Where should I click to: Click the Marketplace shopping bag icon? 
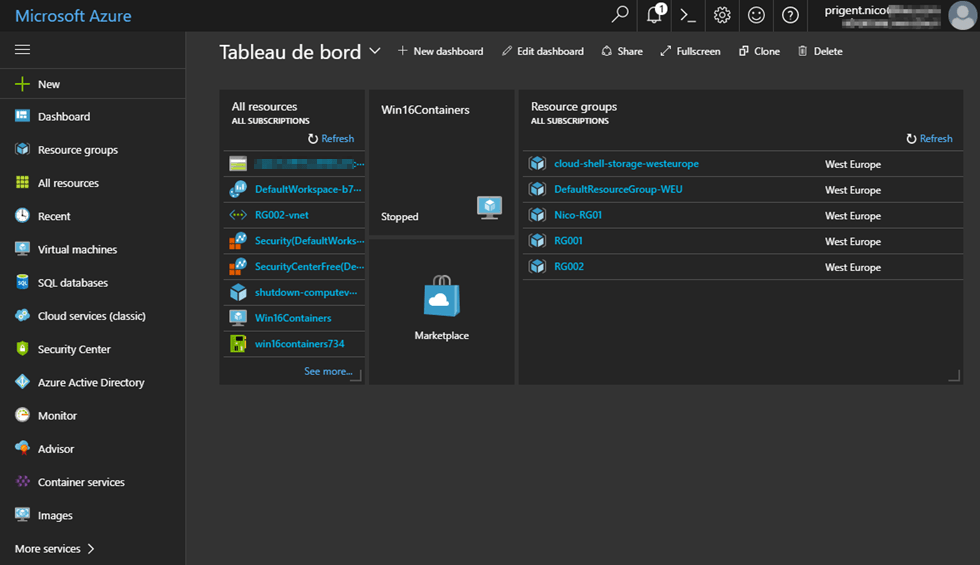click(x=442, y=296)
